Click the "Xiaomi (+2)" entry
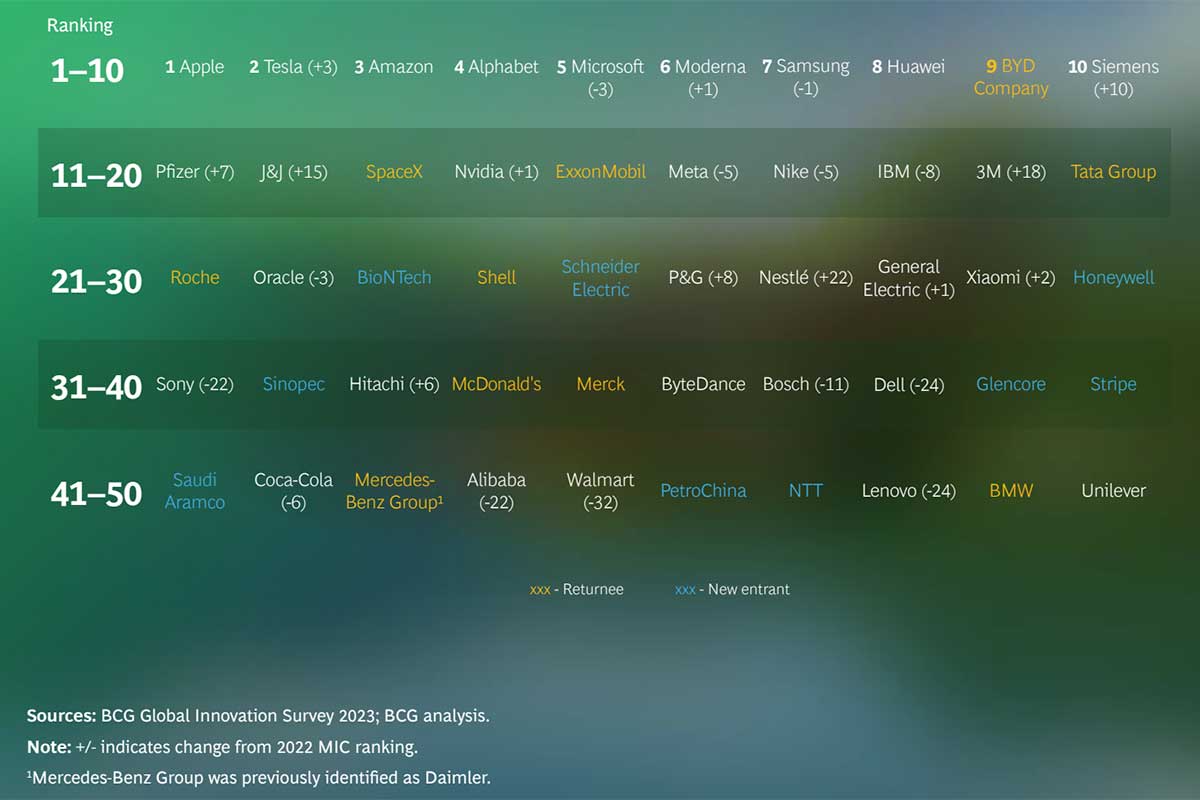 [x=1011, y=278]
